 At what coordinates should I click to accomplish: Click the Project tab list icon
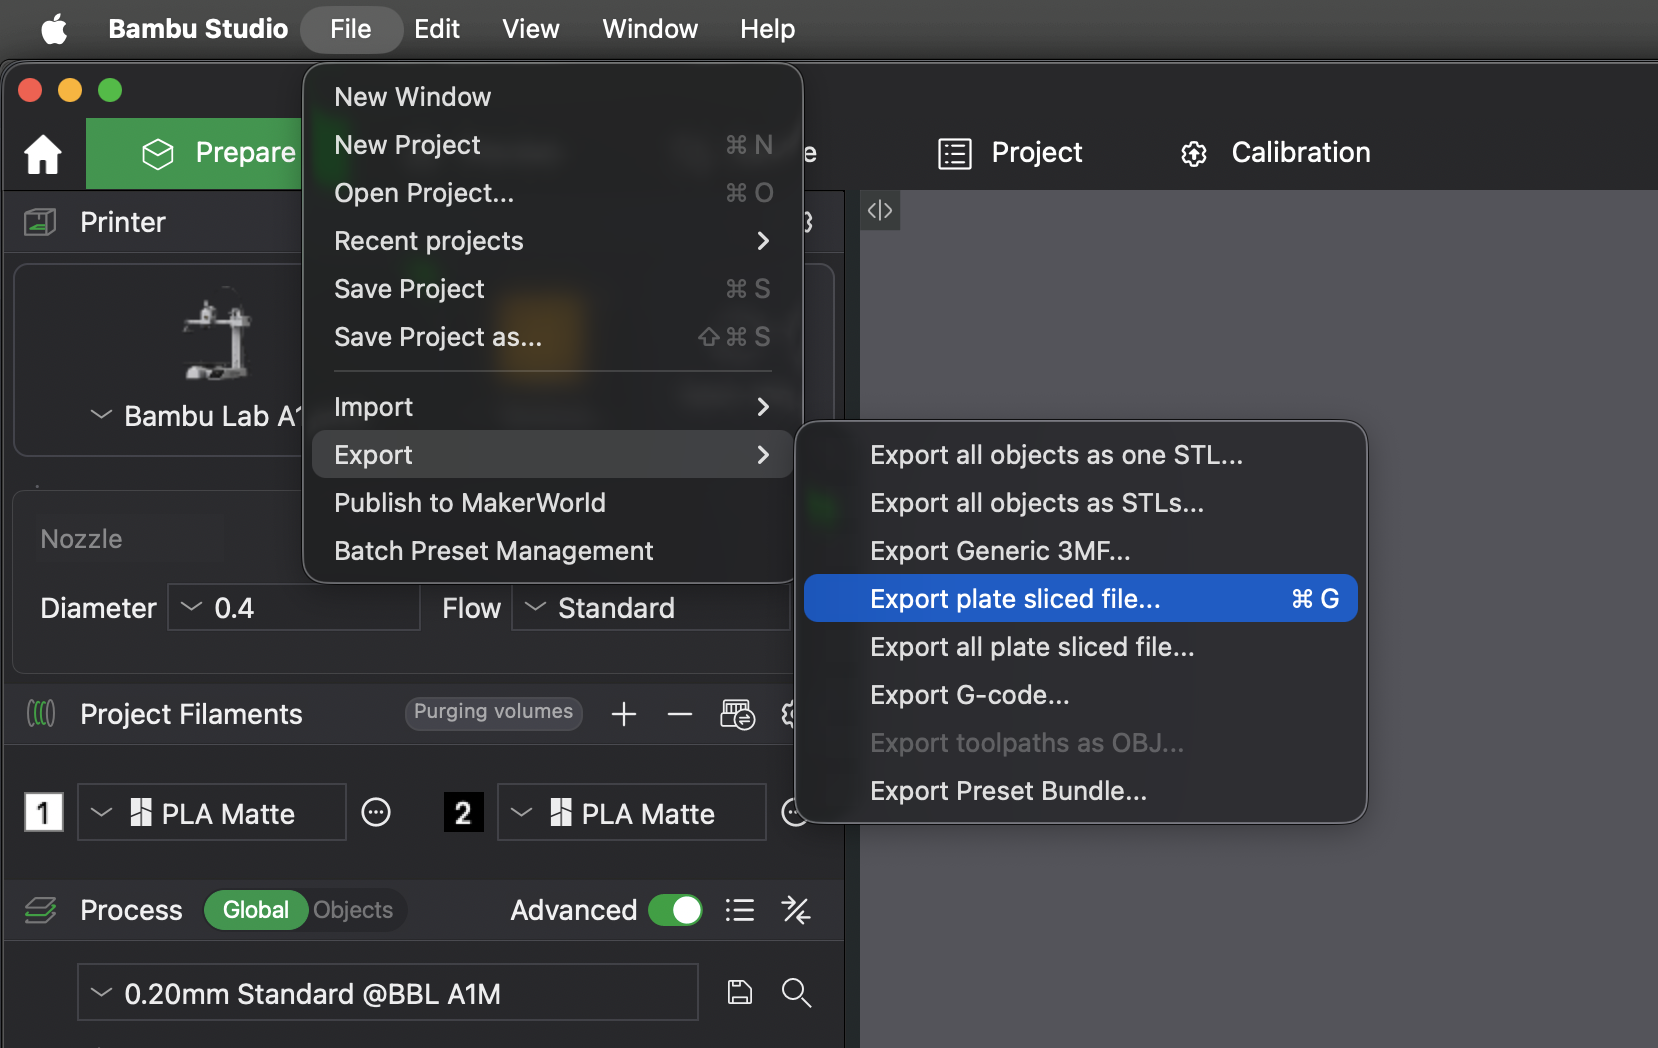click(955, 153)
